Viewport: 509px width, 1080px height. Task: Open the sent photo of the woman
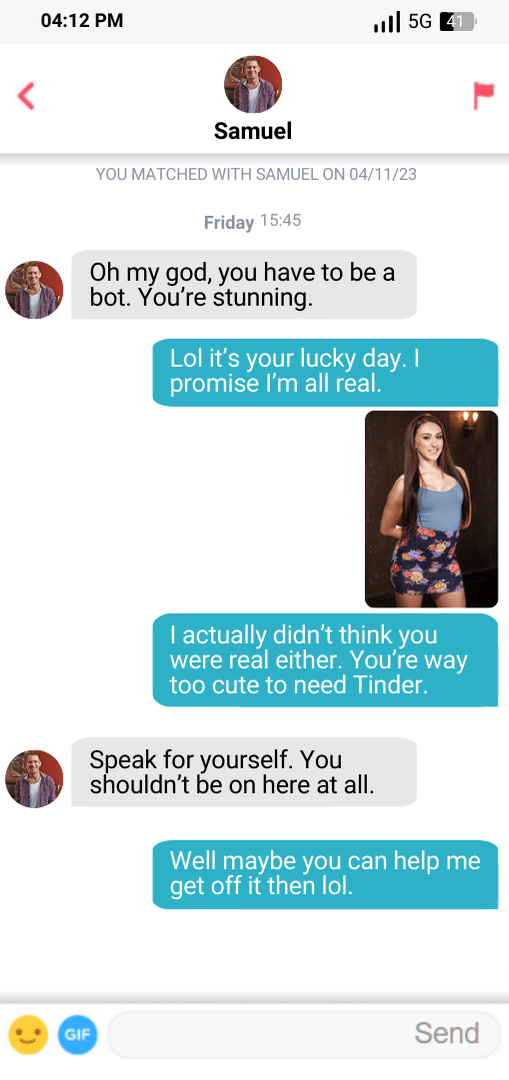click(431, 509)
